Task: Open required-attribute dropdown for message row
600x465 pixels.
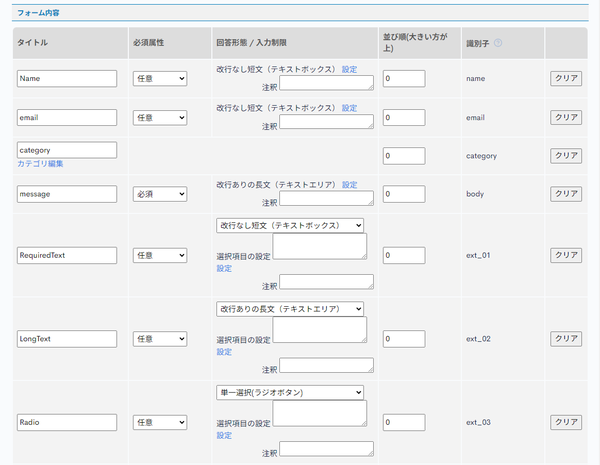Action: (160, 194)
